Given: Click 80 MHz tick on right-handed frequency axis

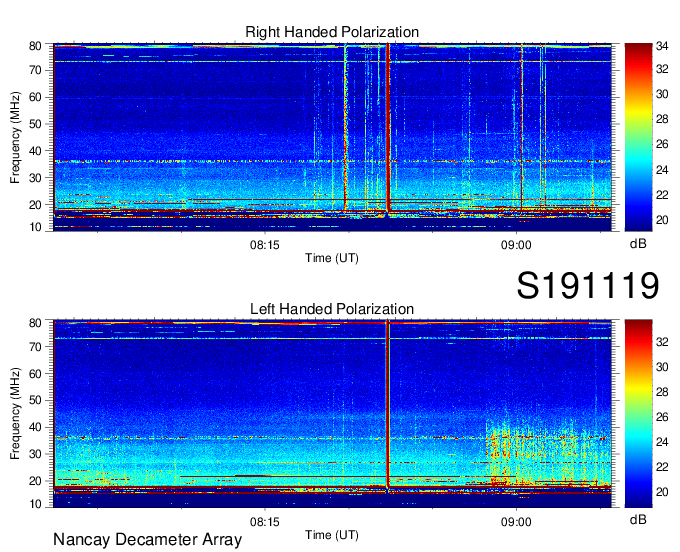Looking at the screenshot, I should (x=35, y=46).
